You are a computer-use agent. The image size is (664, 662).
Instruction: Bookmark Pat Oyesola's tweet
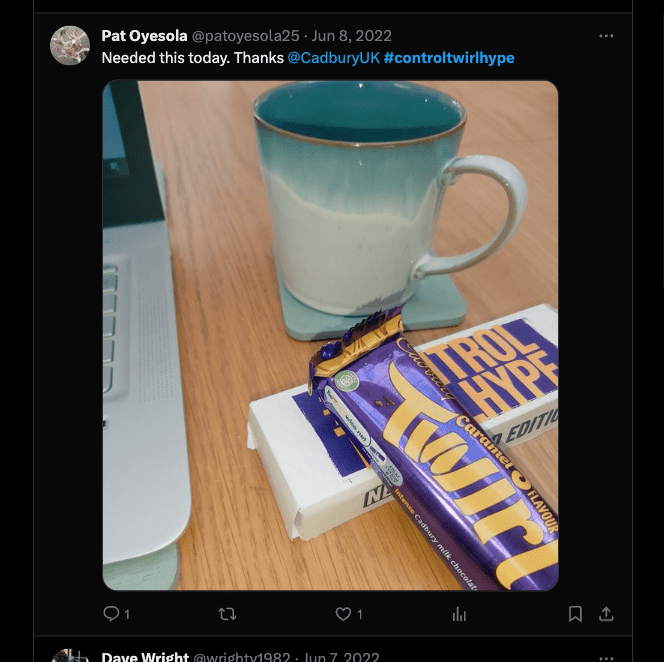pos(575,613)
